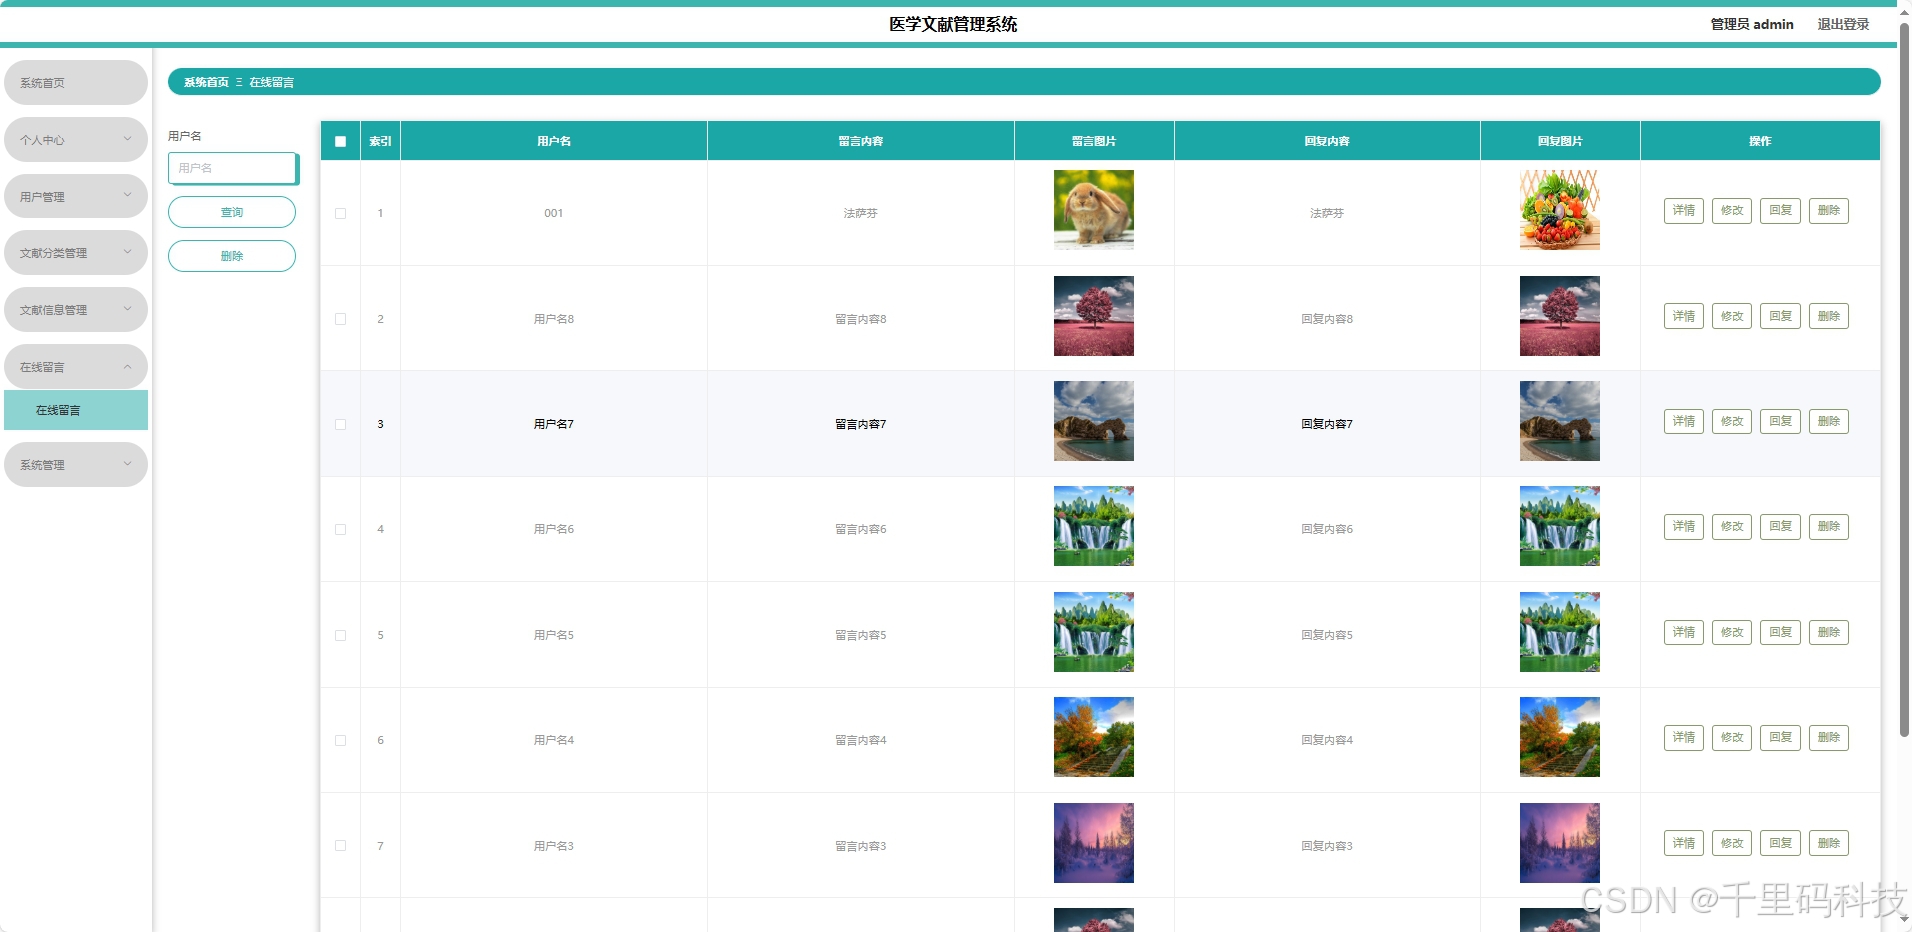Click the 留言内容 column header
Viewport: 1912px width, 932px height.
[x=861, y=141]
